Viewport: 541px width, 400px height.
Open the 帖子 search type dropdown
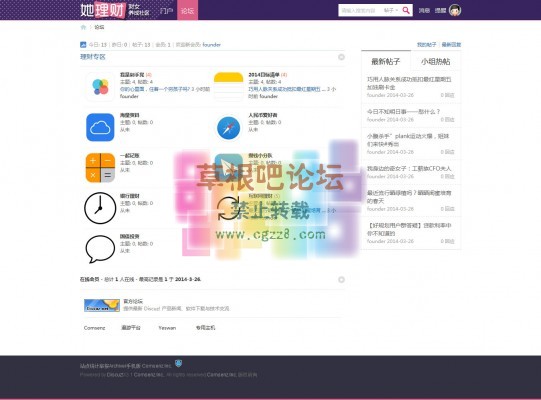point(391,10)
